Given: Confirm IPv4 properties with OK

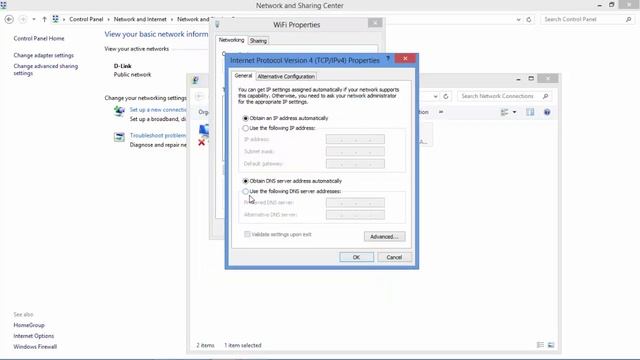Looking at the screenshot, I should click(x=356, y=257).
